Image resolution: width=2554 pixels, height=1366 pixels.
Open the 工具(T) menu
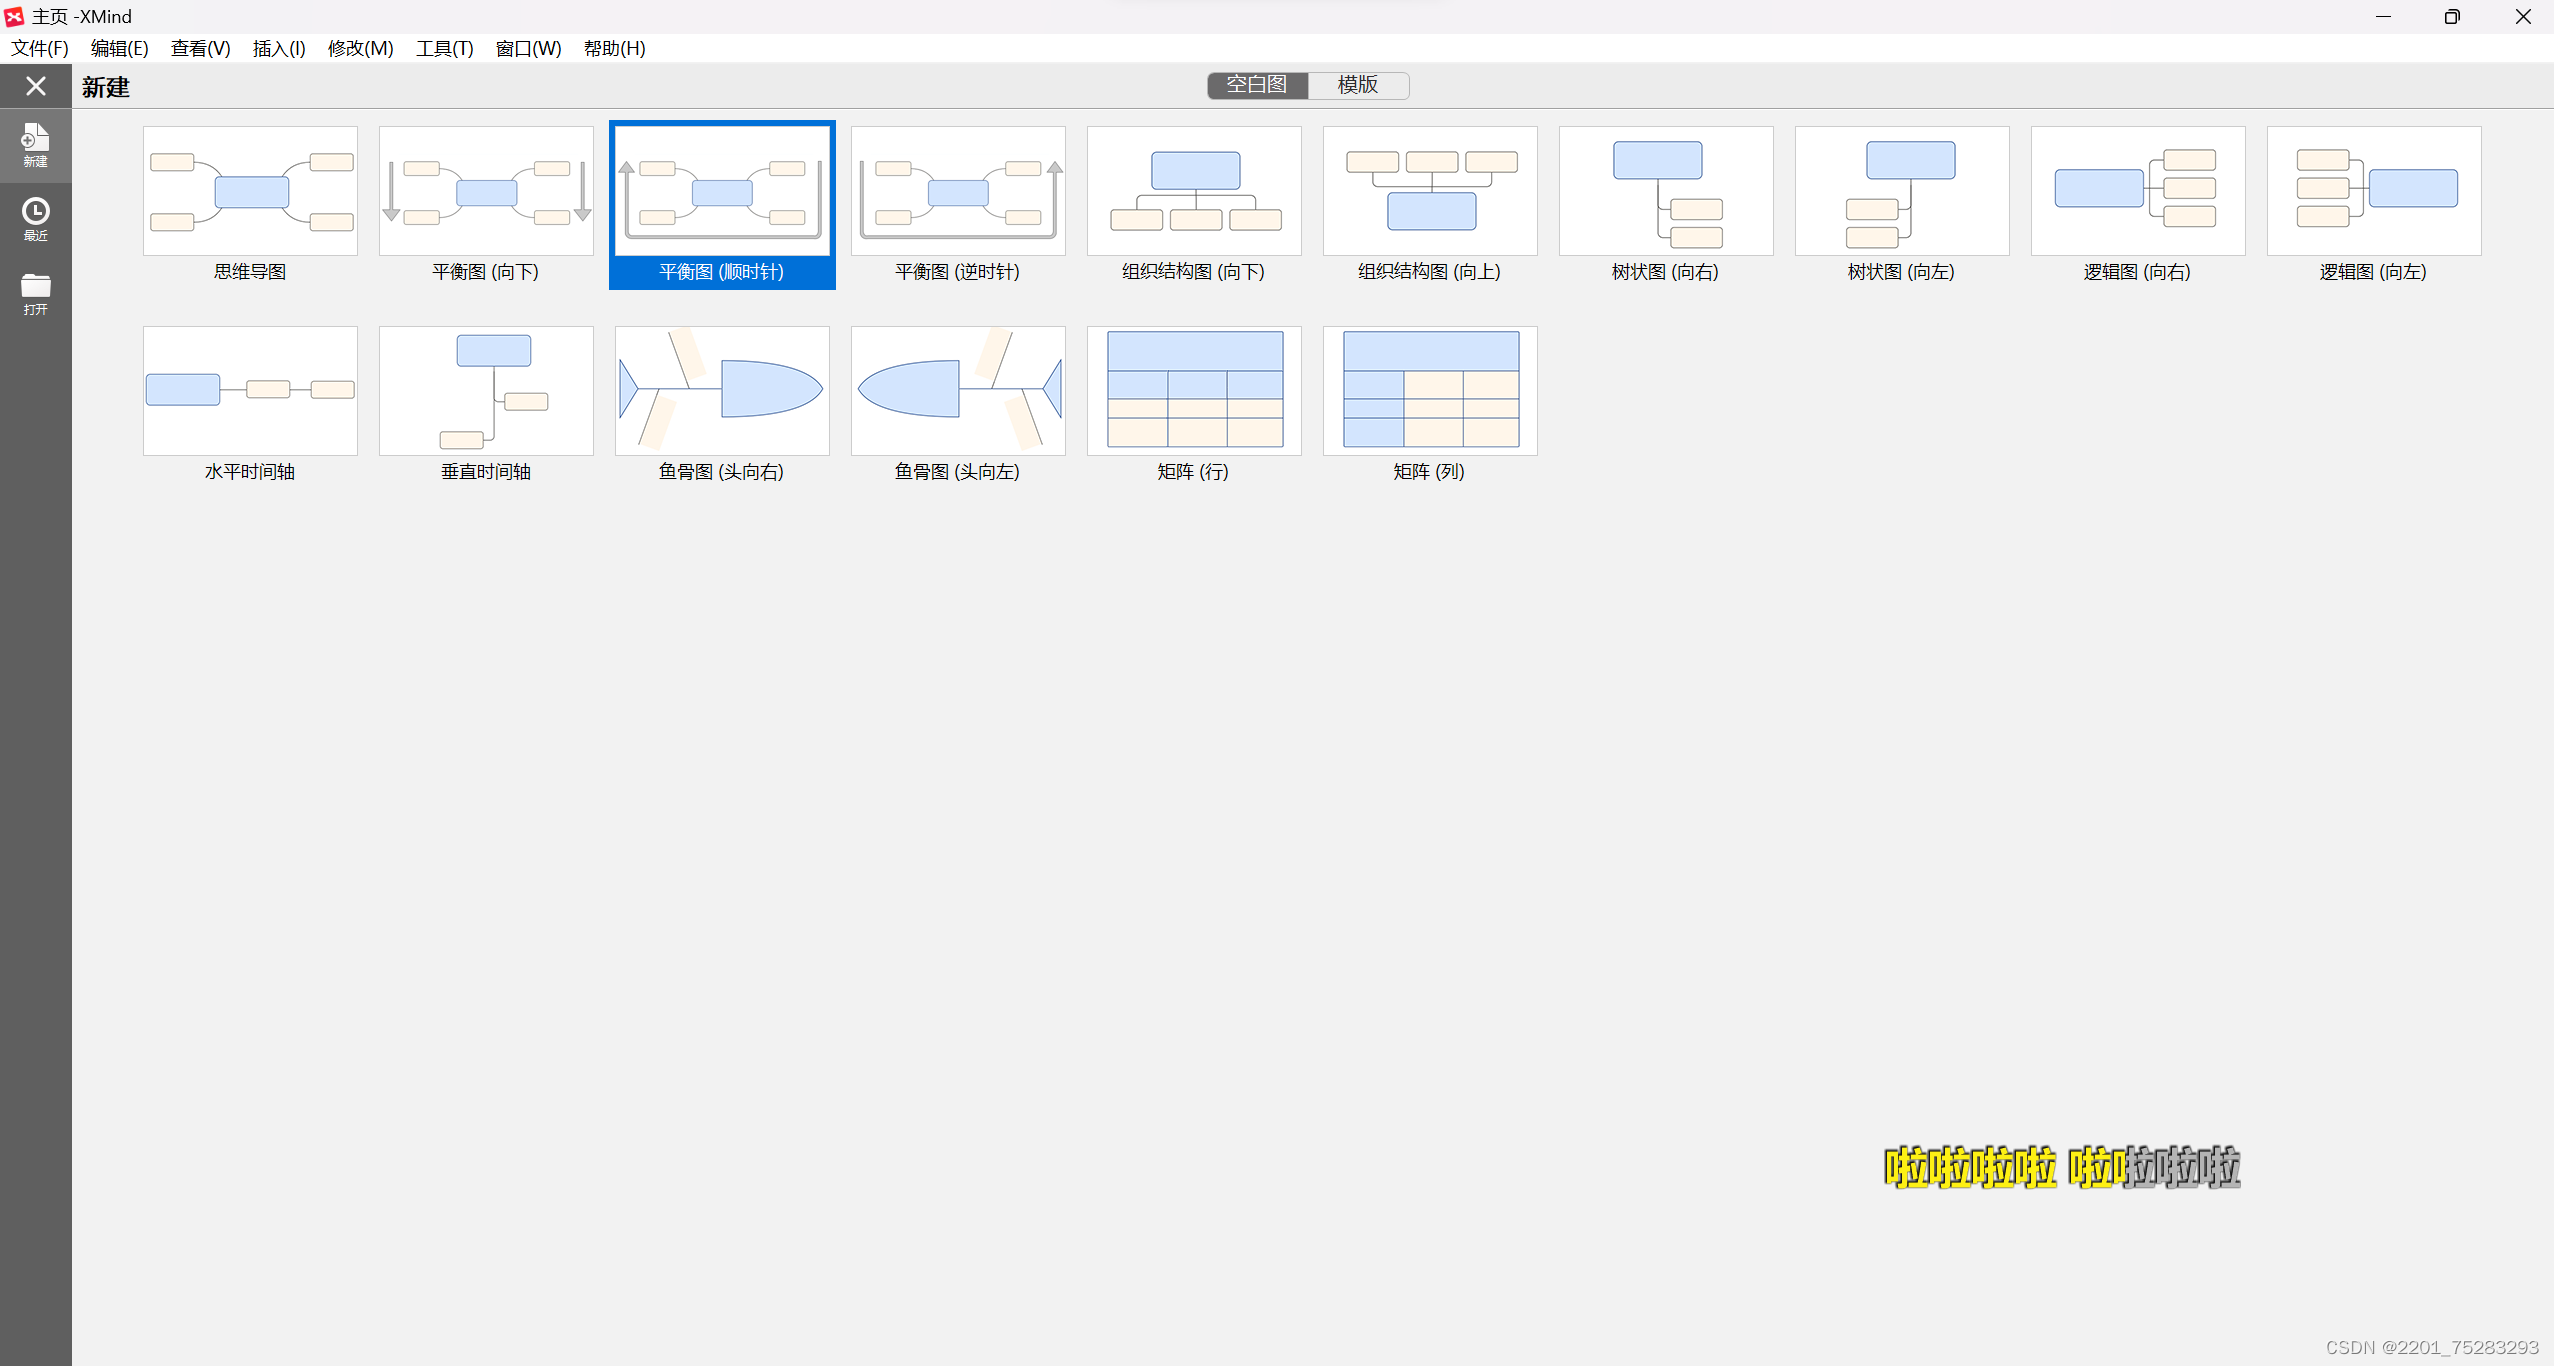point(444,48)
